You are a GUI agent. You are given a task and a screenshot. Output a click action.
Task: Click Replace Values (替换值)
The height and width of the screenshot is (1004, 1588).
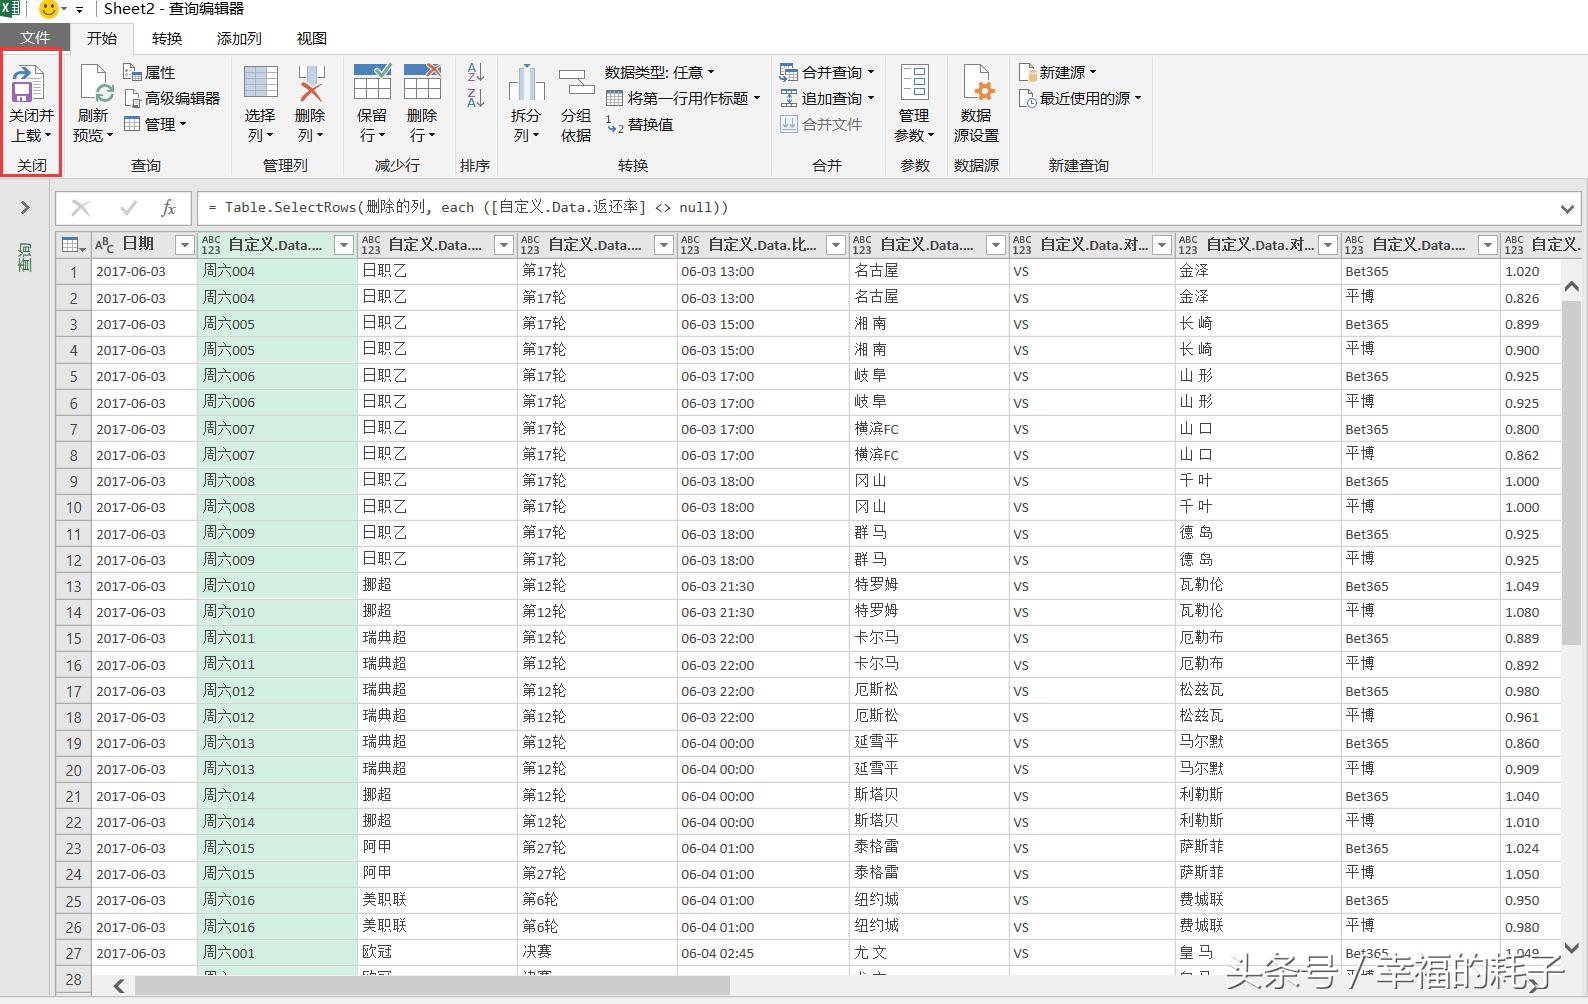coord(639,124)
